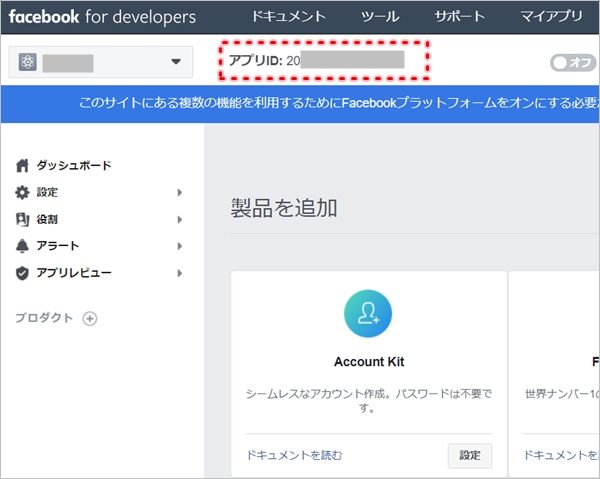
Task: Click the settings gear icon in sidebar
Action: [x=22, y=192]
